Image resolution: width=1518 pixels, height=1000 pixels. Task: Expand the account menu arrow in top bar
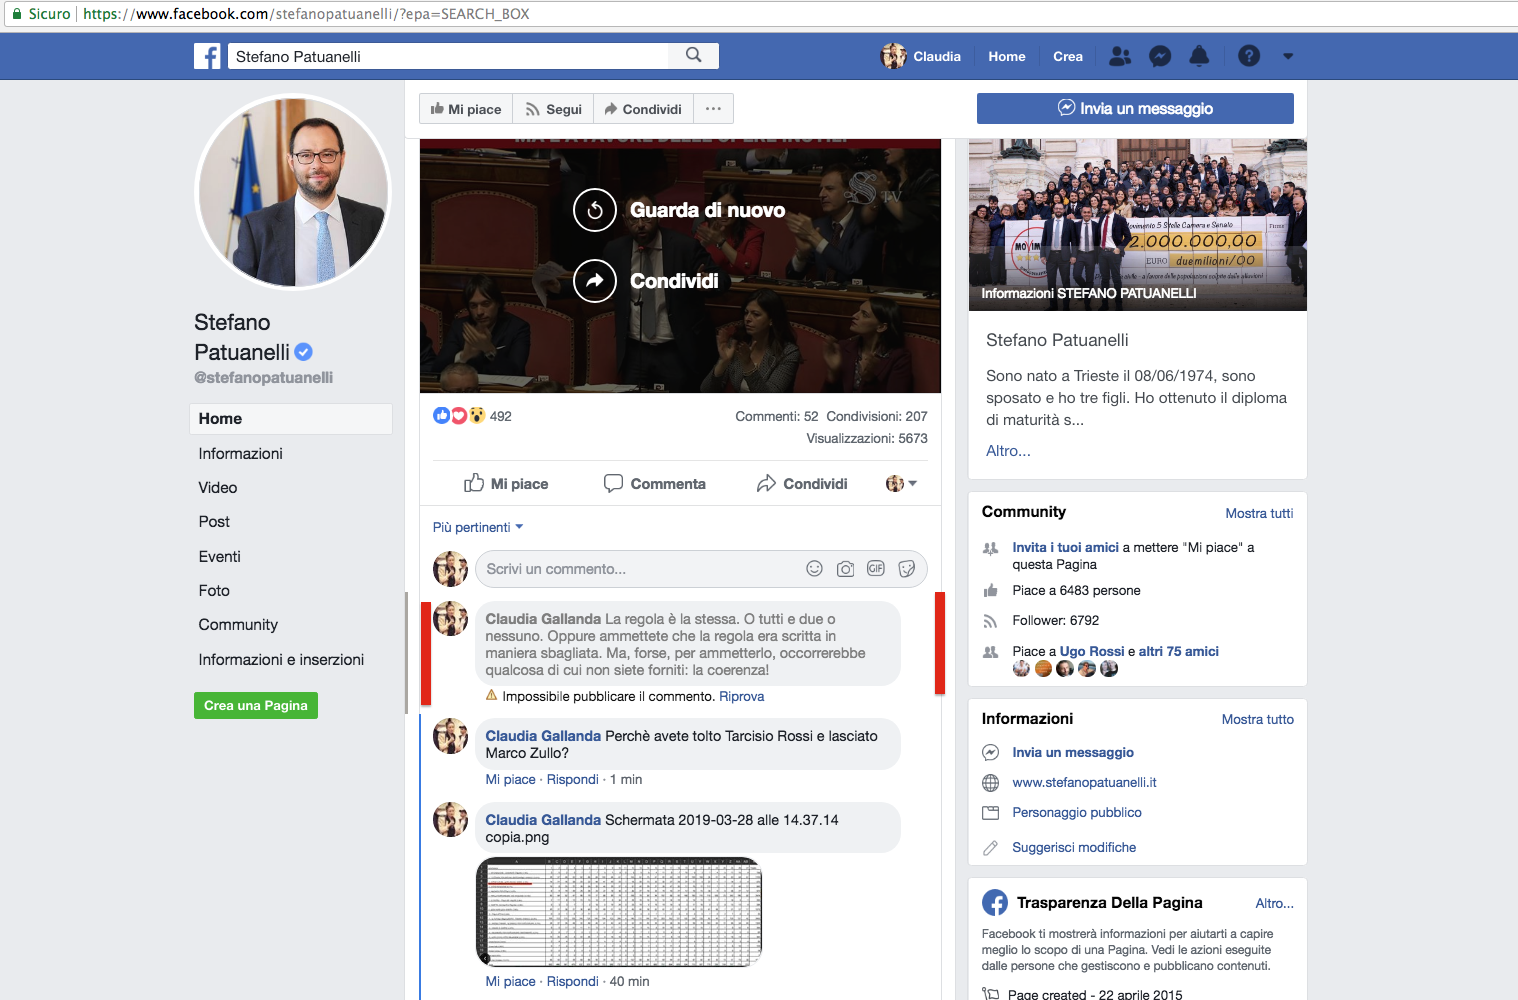pos(1288,56)
